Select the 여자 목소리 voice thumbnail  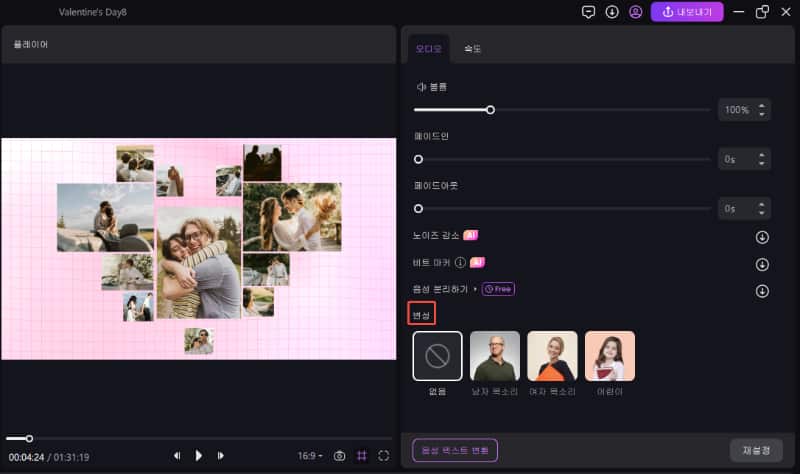[553, 356]
